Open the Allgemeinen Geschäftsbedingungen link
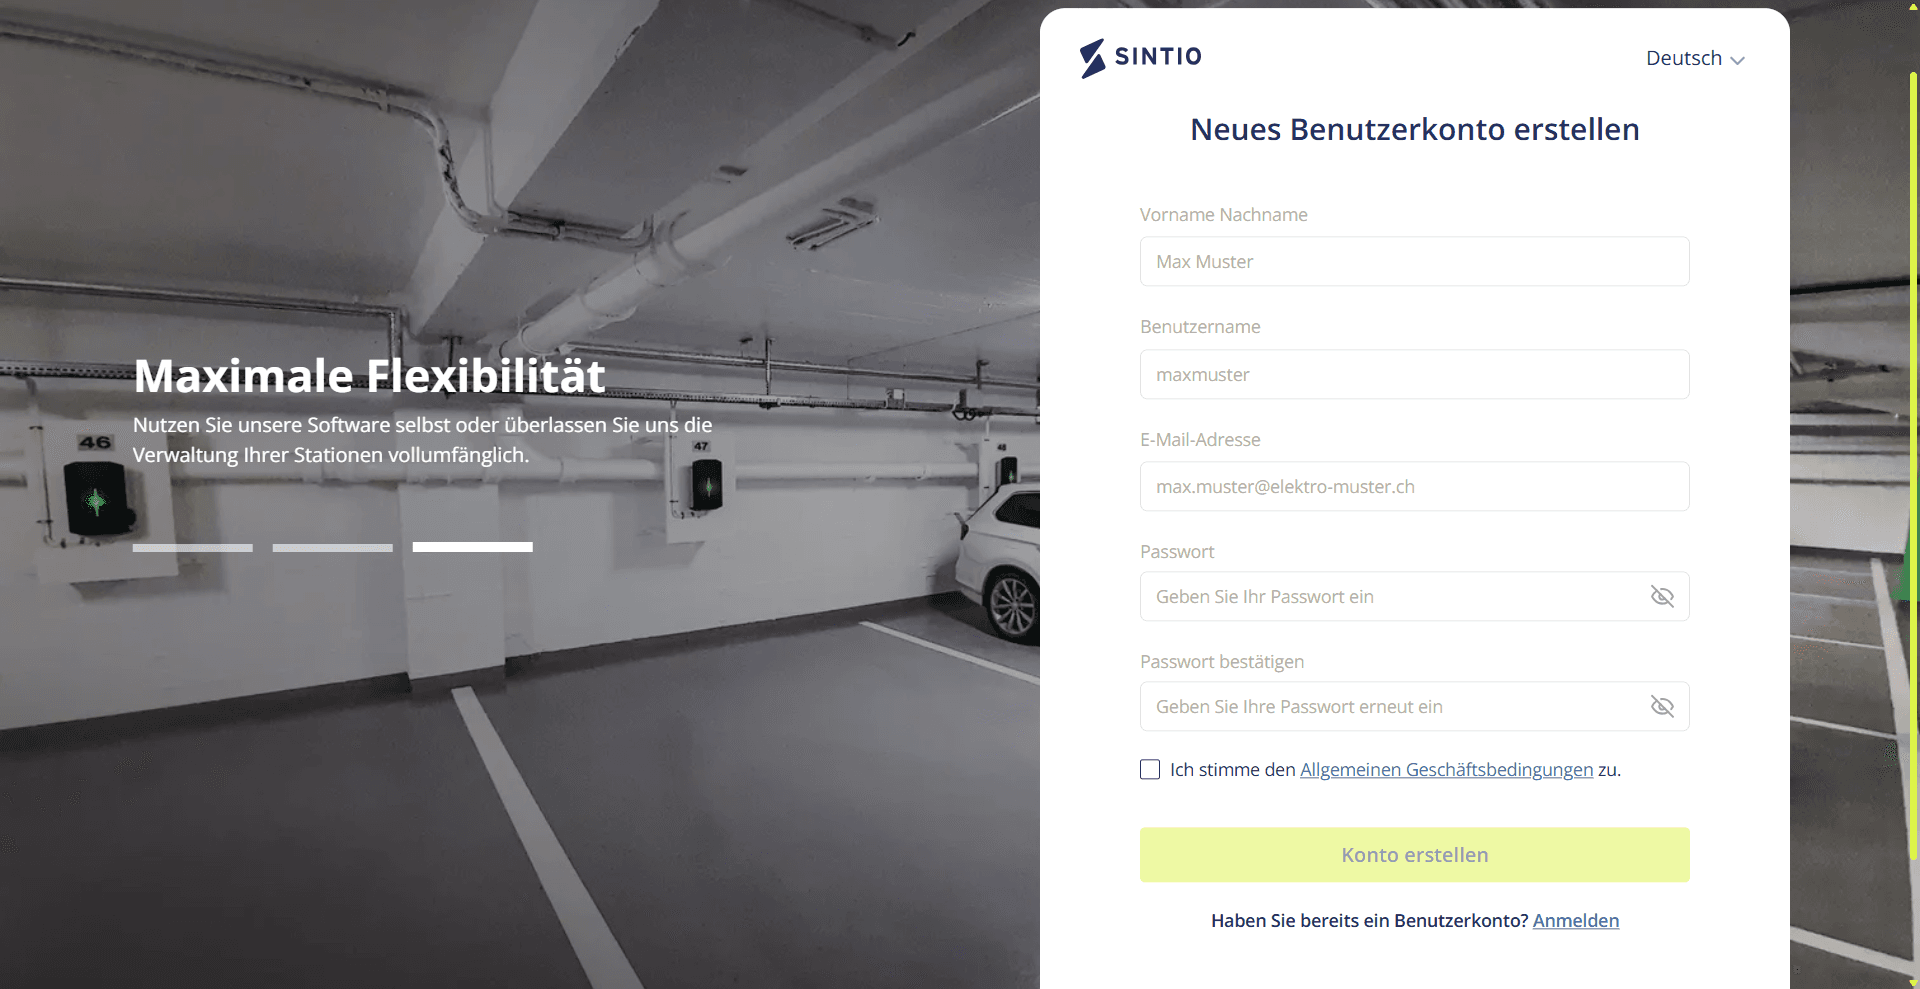Screen dimensions: 1920x989 click(1446, 770)
